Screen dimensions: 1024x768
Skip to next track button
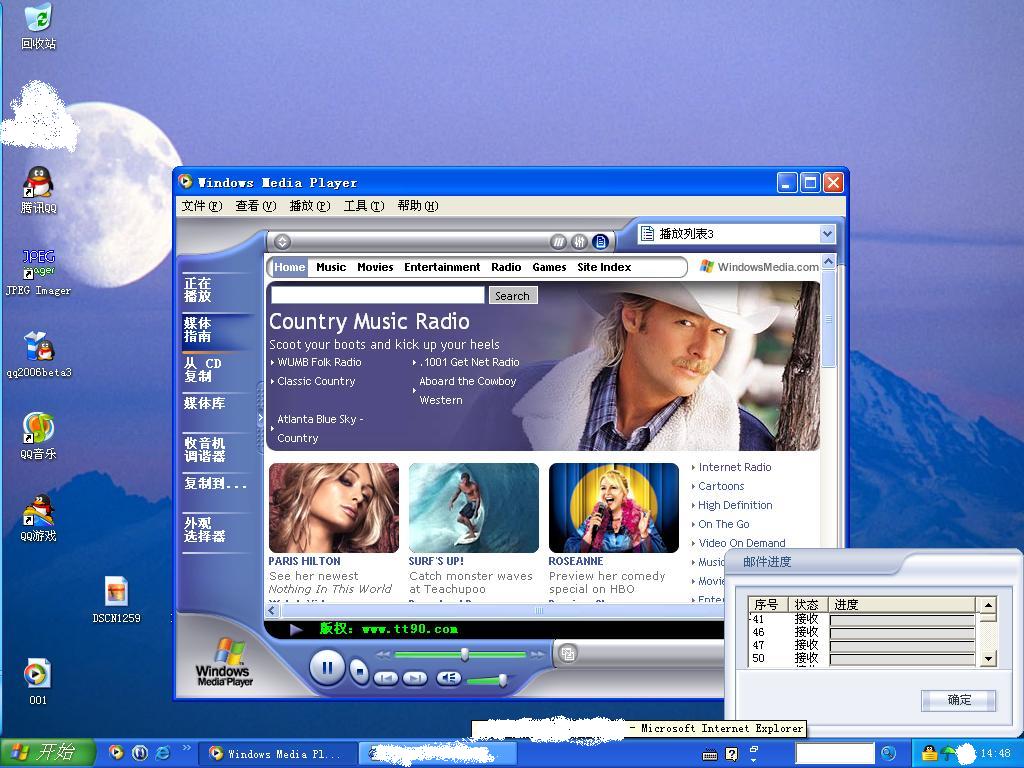pyautogui.click(x=415, y=679)
